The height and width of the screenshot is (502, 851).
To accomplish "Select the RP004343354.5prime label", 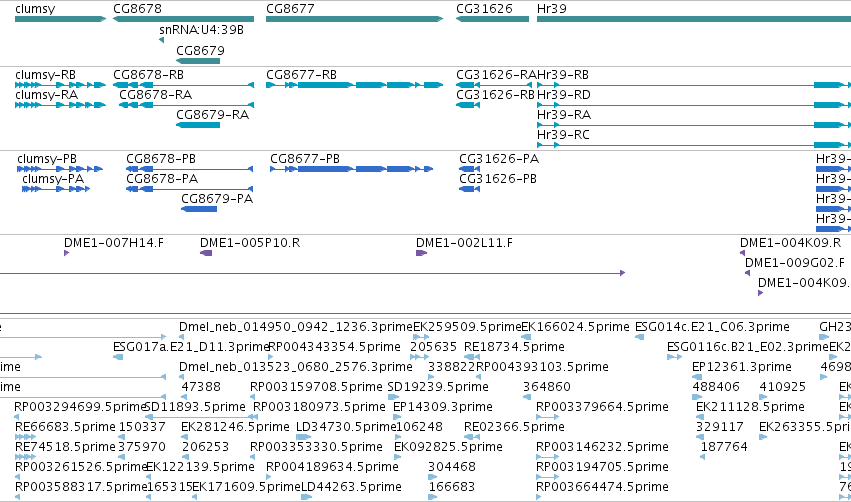I will coord(335,347).
